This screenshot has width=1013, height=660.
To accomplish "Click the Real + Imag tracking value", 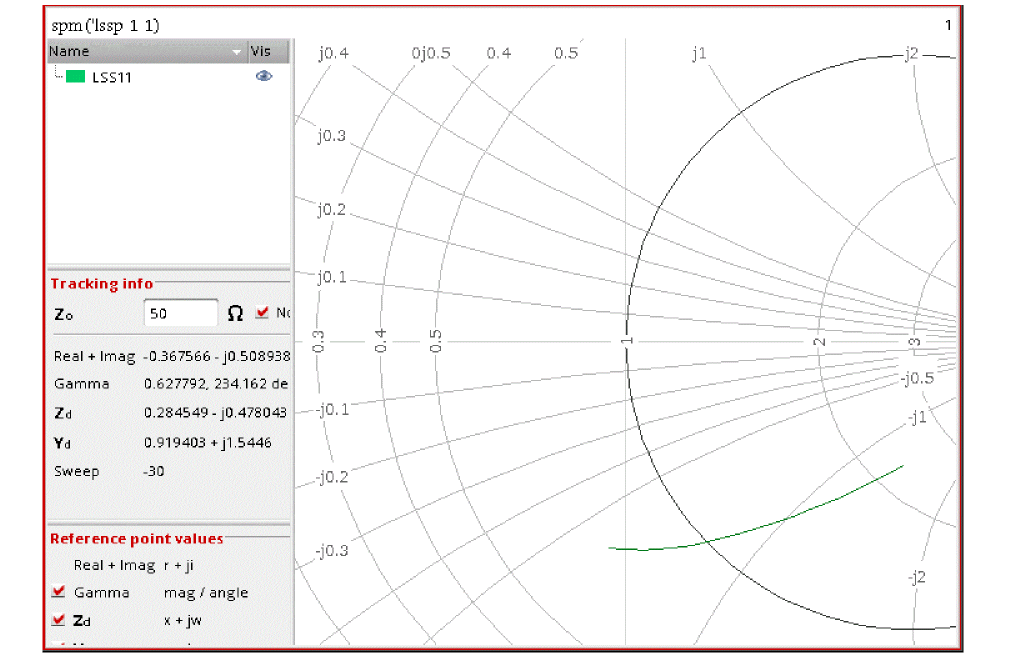I will click(x=216, y=356).
